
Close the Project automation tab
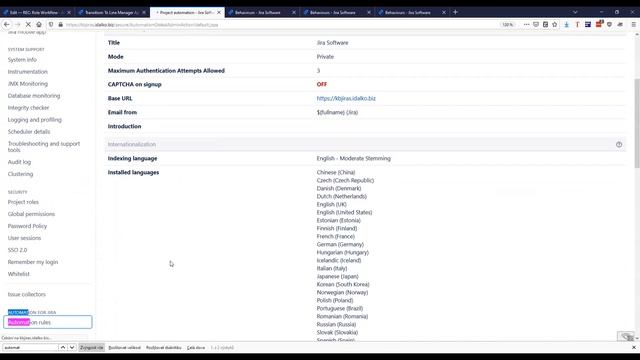[x=219, y=12]
